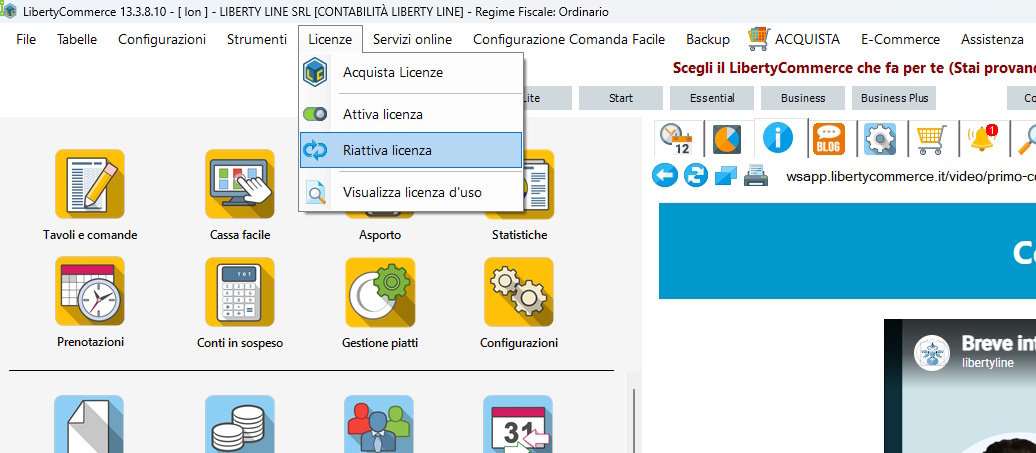The height and width of the screenshot is (453, 1036).
Task: Open the clock and calendar tab
Action: (677, 139)
